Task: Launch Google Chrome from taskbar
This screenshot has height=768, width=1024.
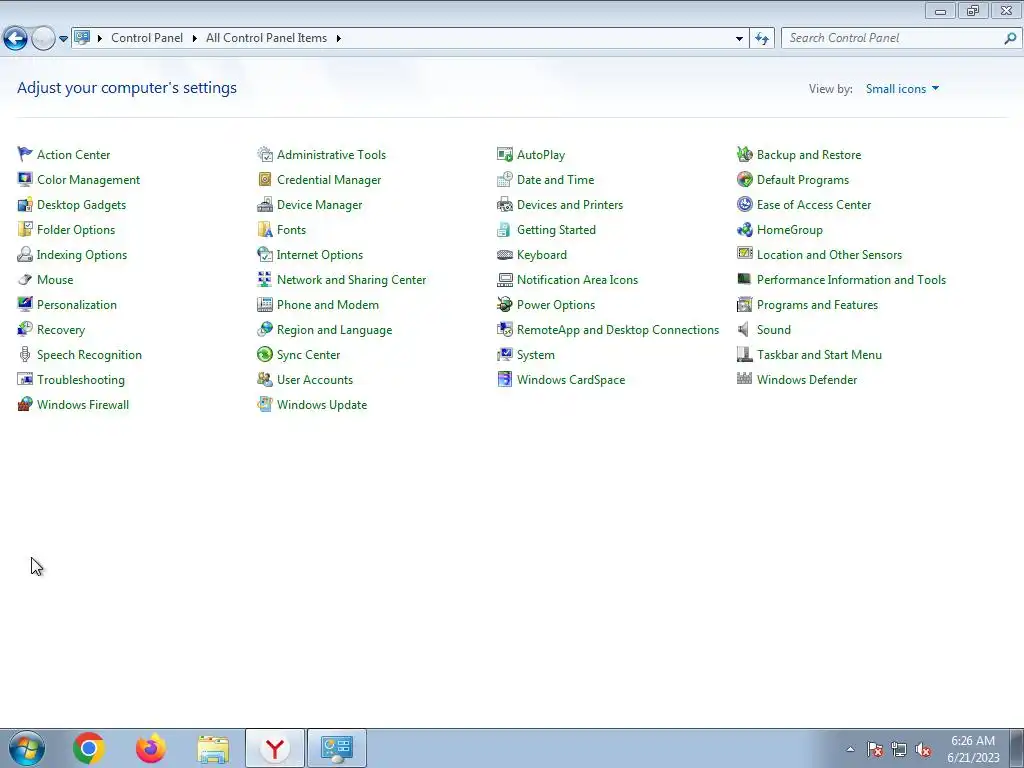Action: 89,748
